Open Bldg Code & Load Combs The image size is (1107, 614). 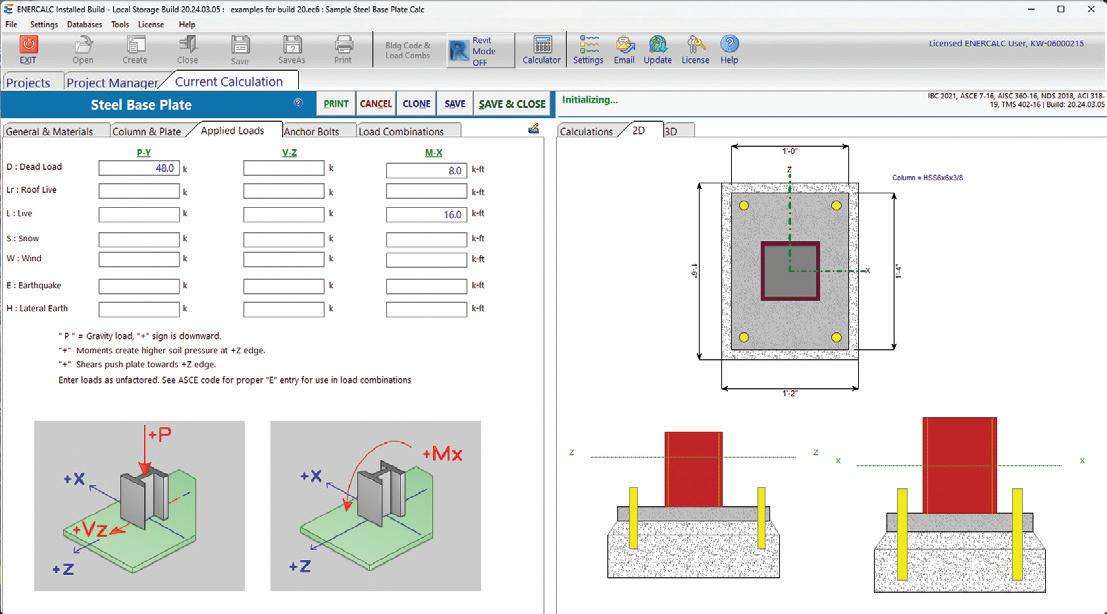[407, 50]
